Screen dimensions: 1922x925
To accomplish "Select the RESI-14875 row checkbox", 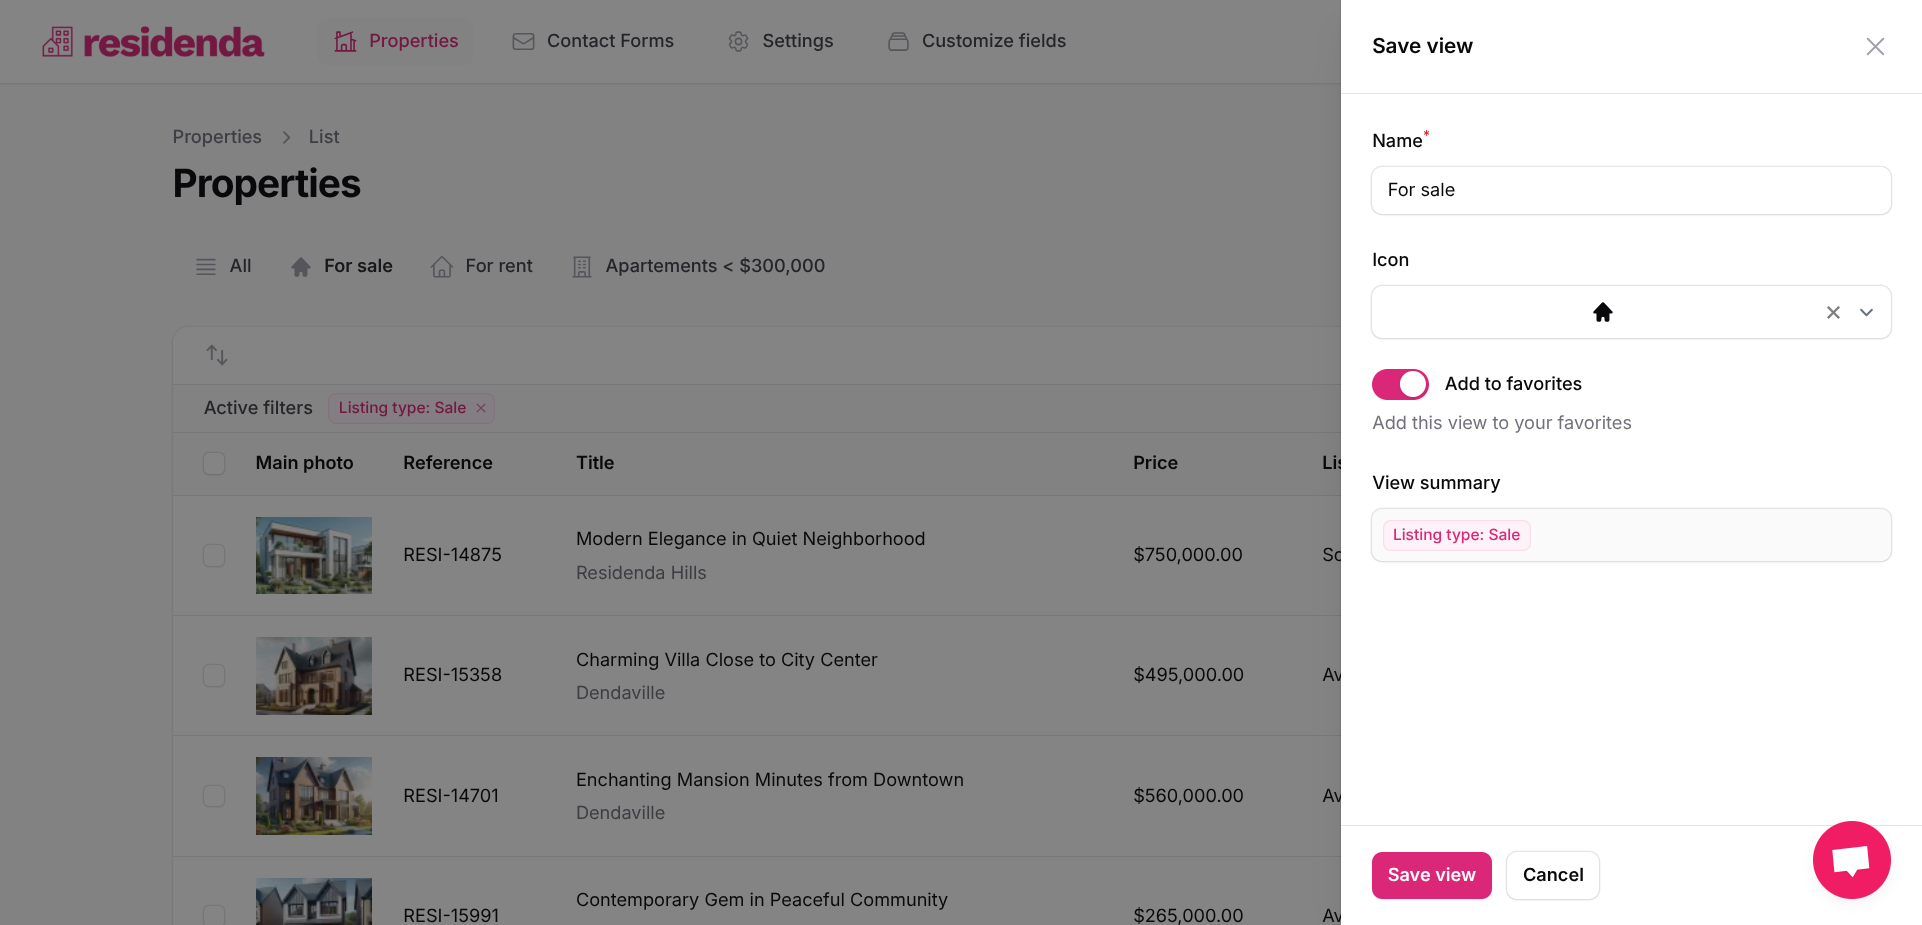I will click(x=214, y=555).
